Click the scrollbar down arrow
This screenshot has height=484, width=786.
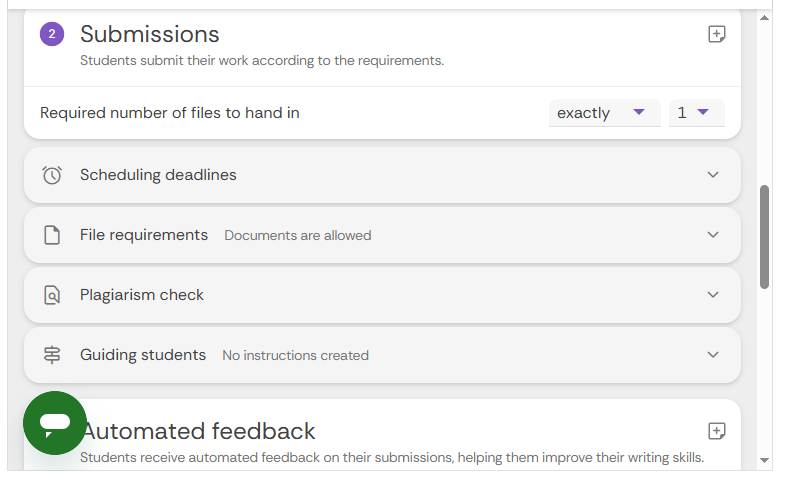(x=765, y=461)
